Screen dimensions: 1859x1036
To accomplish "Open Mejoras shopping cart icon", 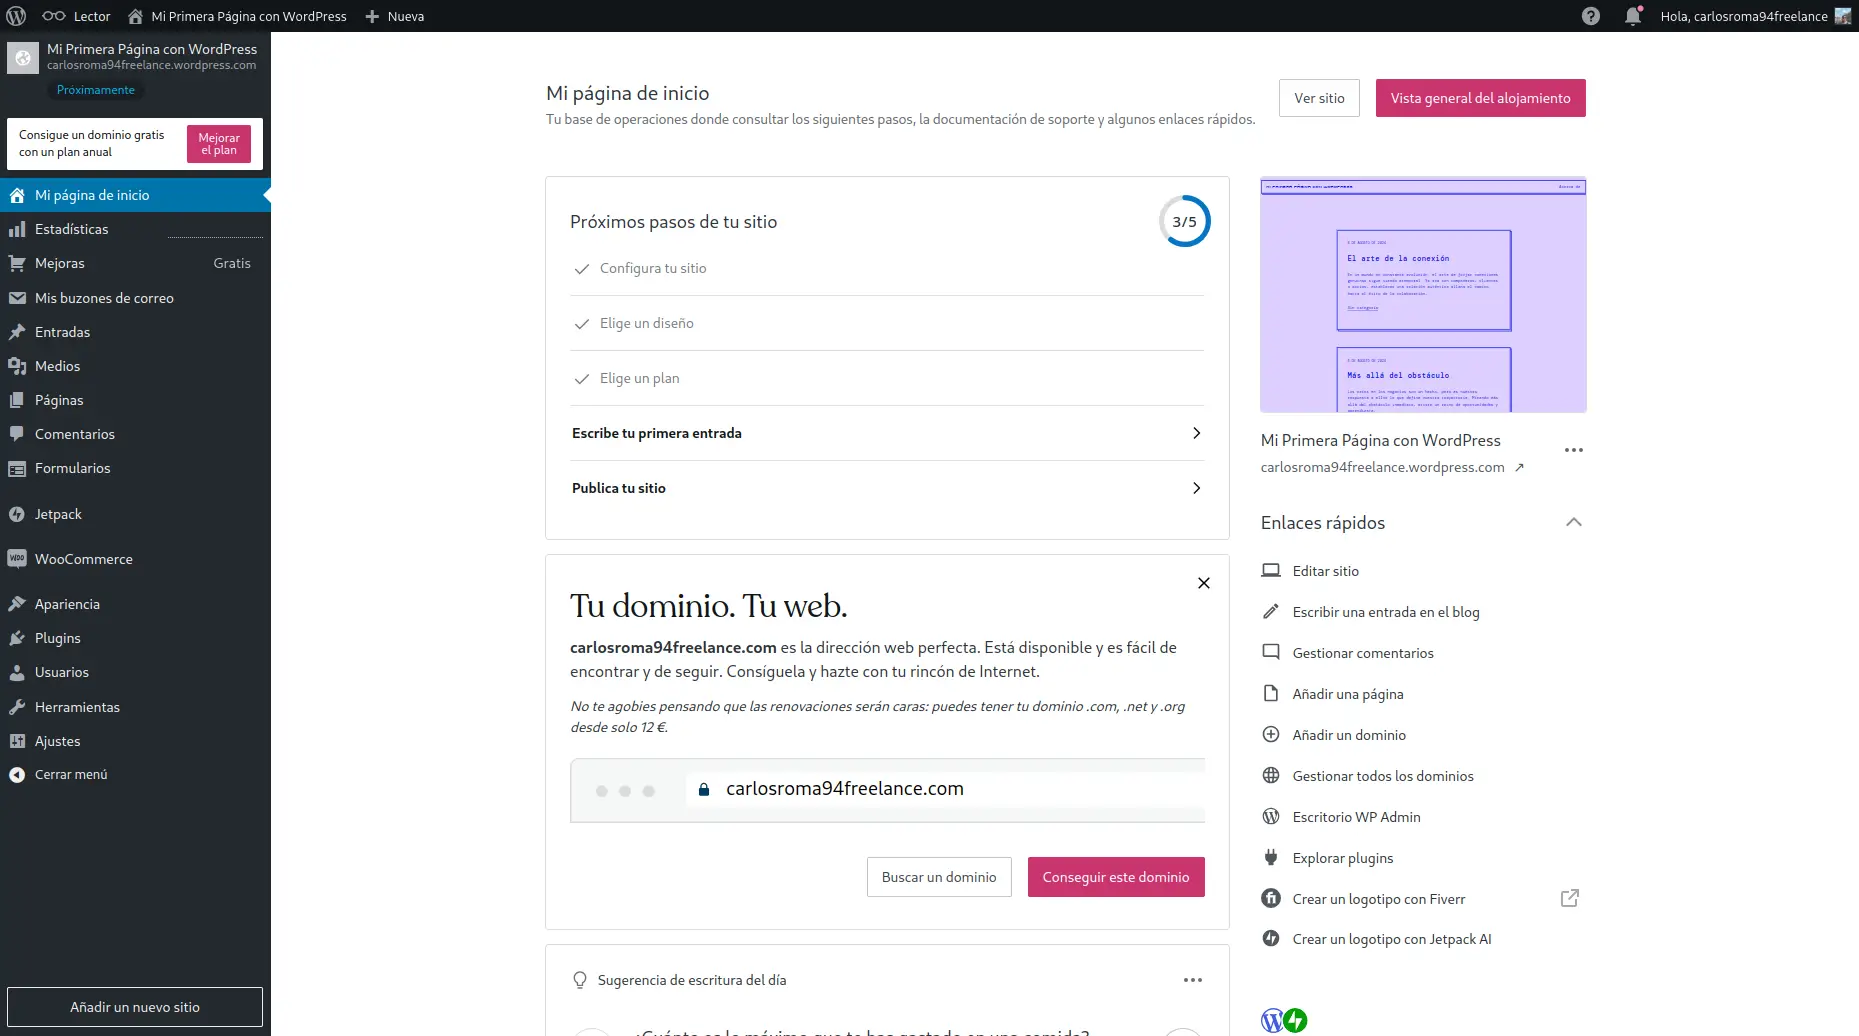I will pos(17,263).
